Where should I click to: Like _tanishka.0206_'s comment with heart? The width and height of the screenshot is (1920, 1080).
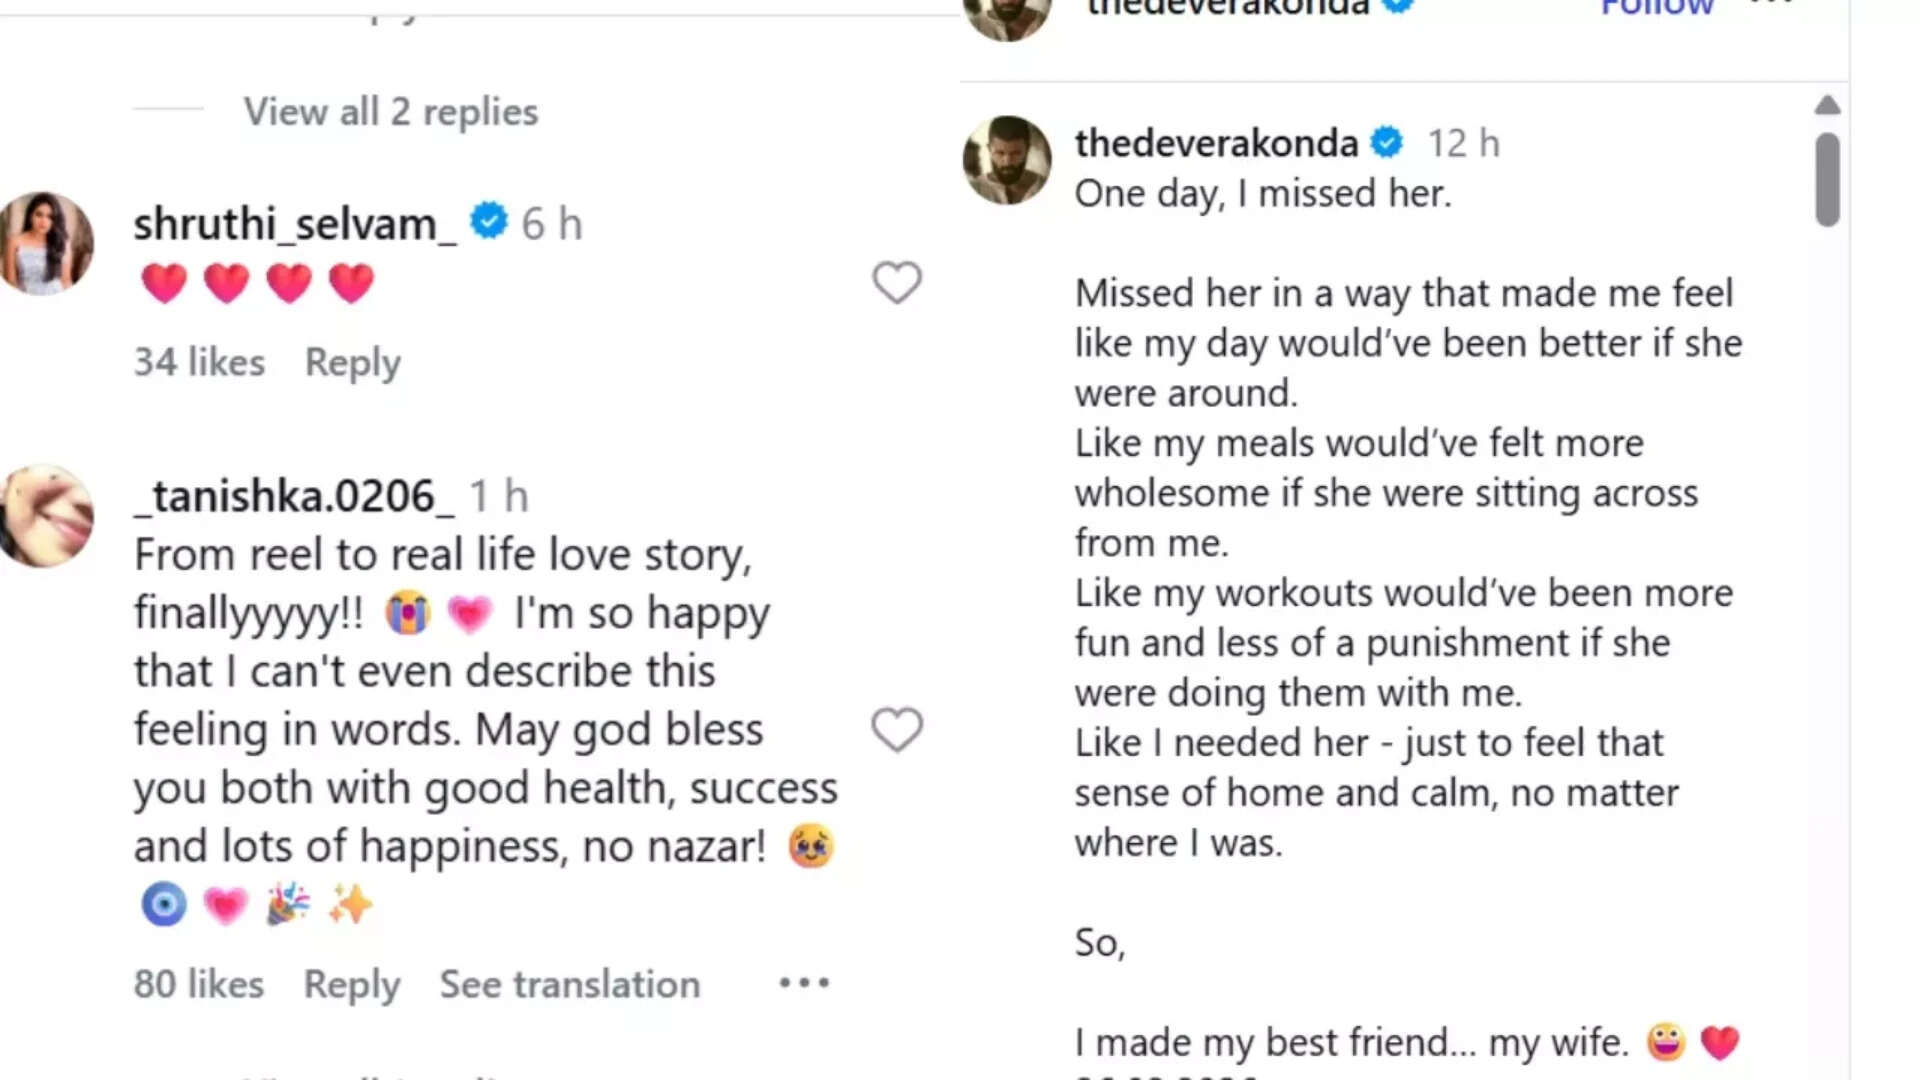(896, 729)
